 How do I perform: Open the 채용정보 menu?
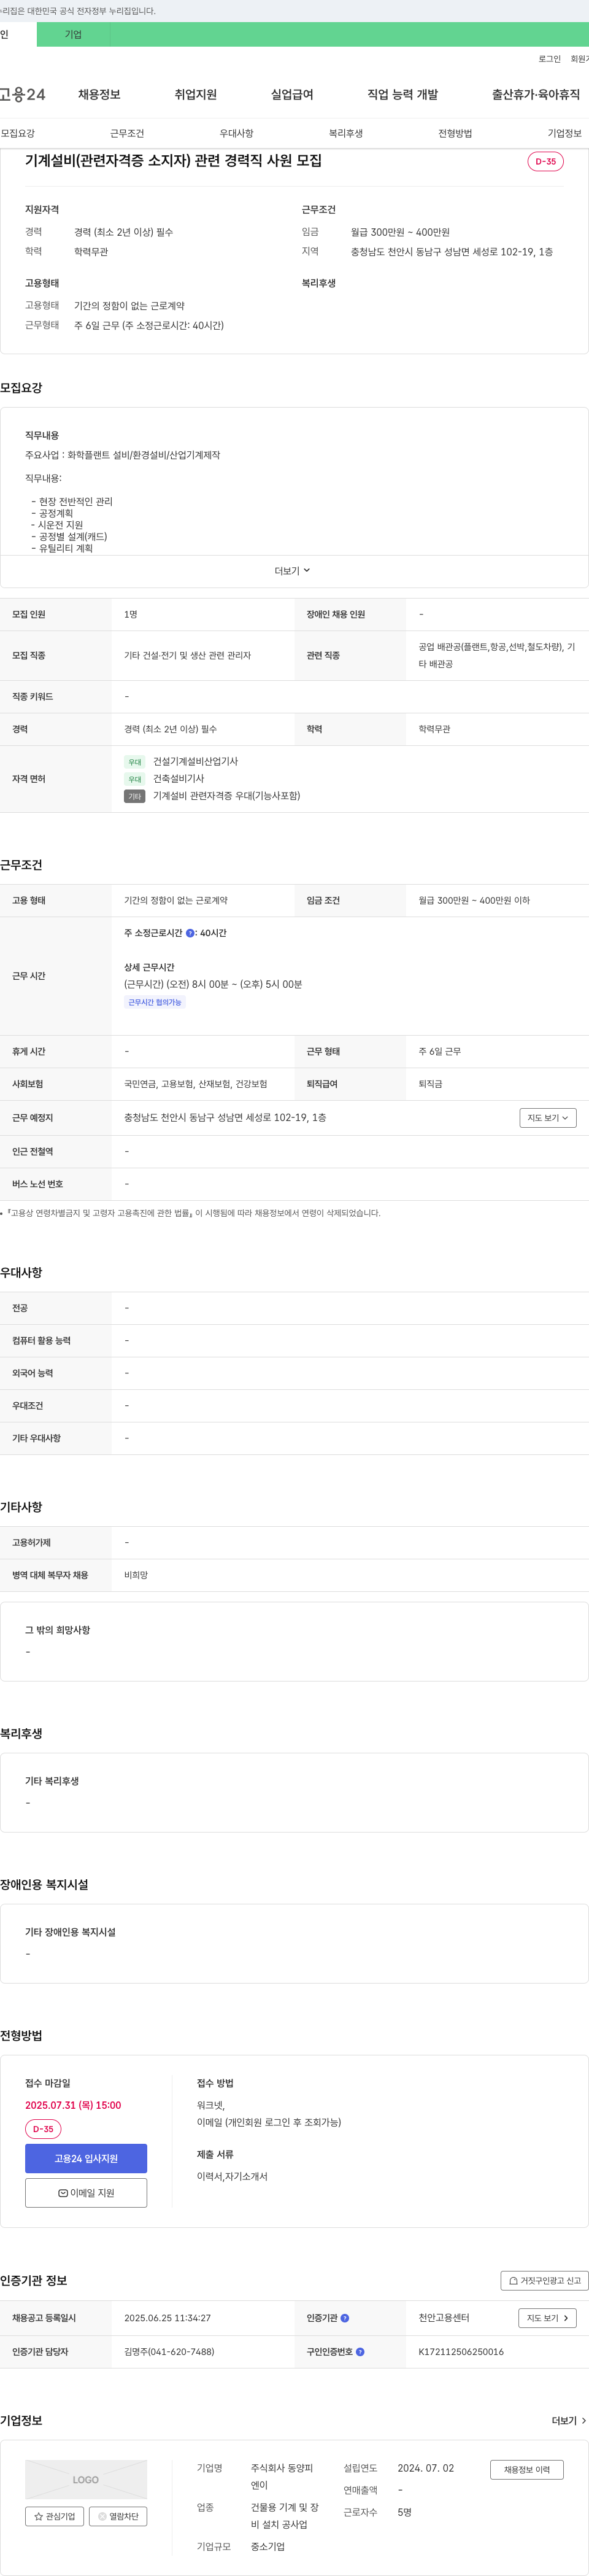[99, 94]
